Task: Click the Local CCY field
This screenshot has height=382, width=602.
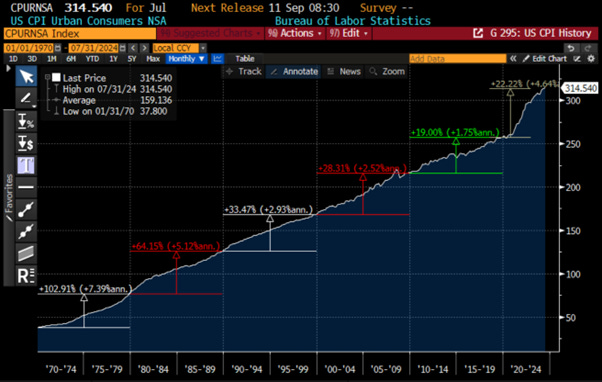Action: click(x=175, y=48)
